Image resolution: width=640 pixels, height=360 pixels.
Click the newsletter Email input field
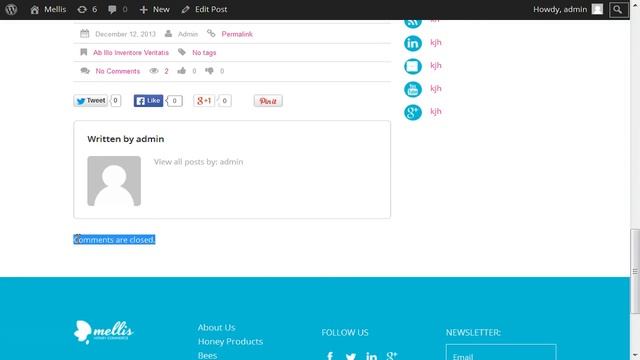point(501,352)
